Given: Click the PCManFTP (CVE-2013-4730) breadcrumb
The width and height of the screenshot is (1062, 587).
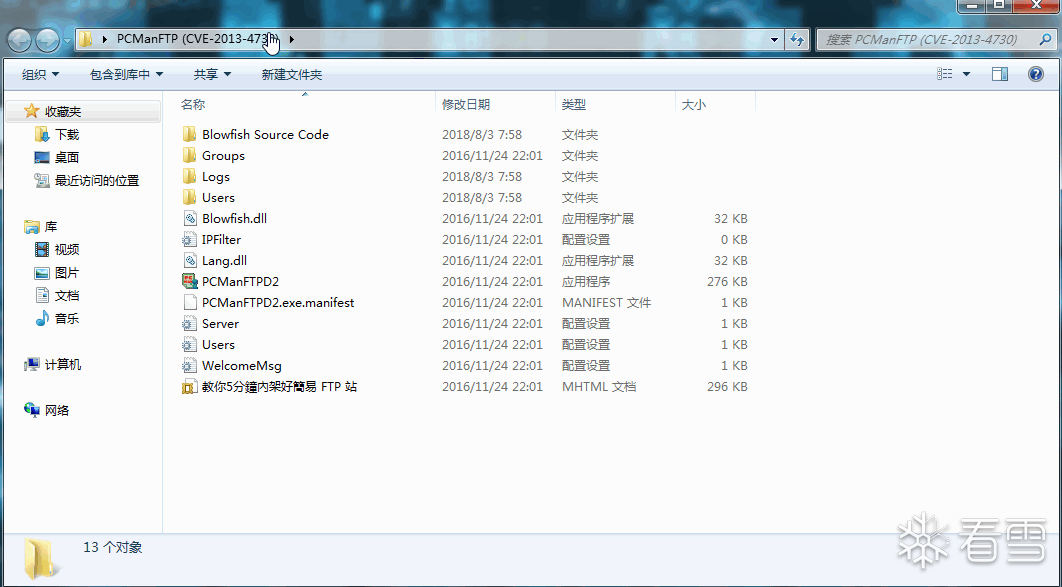Looking at the screenshot, I should click(x=197, y=39).
